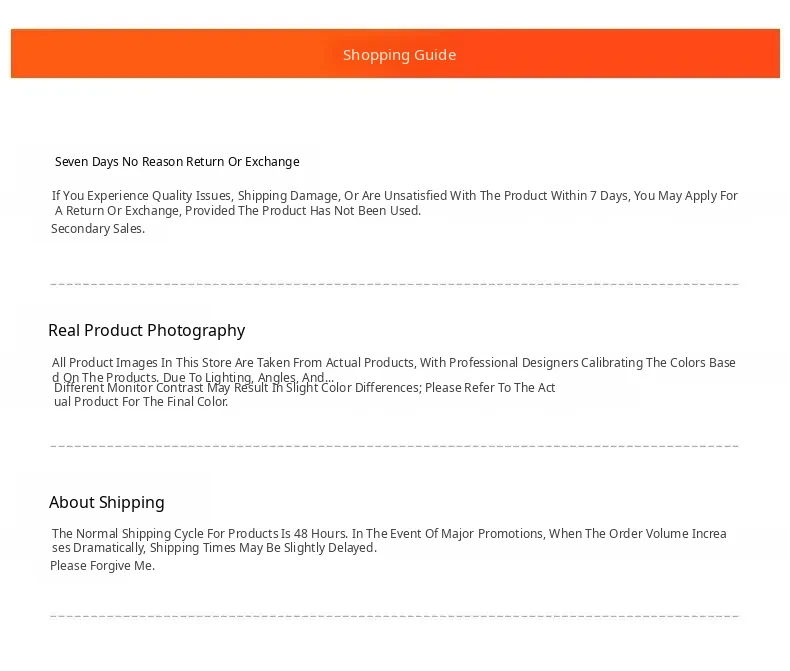This screenshot has height=671, width=790.
Task: Select the Seven Days No Reason Return heading
Action: (177, 162)
